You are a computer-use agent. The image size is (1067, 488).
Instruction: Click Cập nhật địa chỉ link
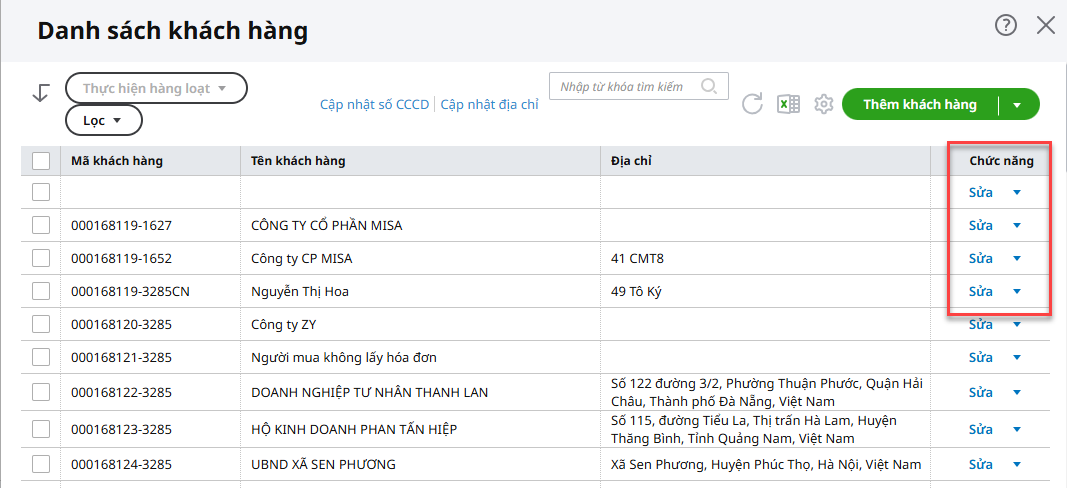tap(489, 104)
